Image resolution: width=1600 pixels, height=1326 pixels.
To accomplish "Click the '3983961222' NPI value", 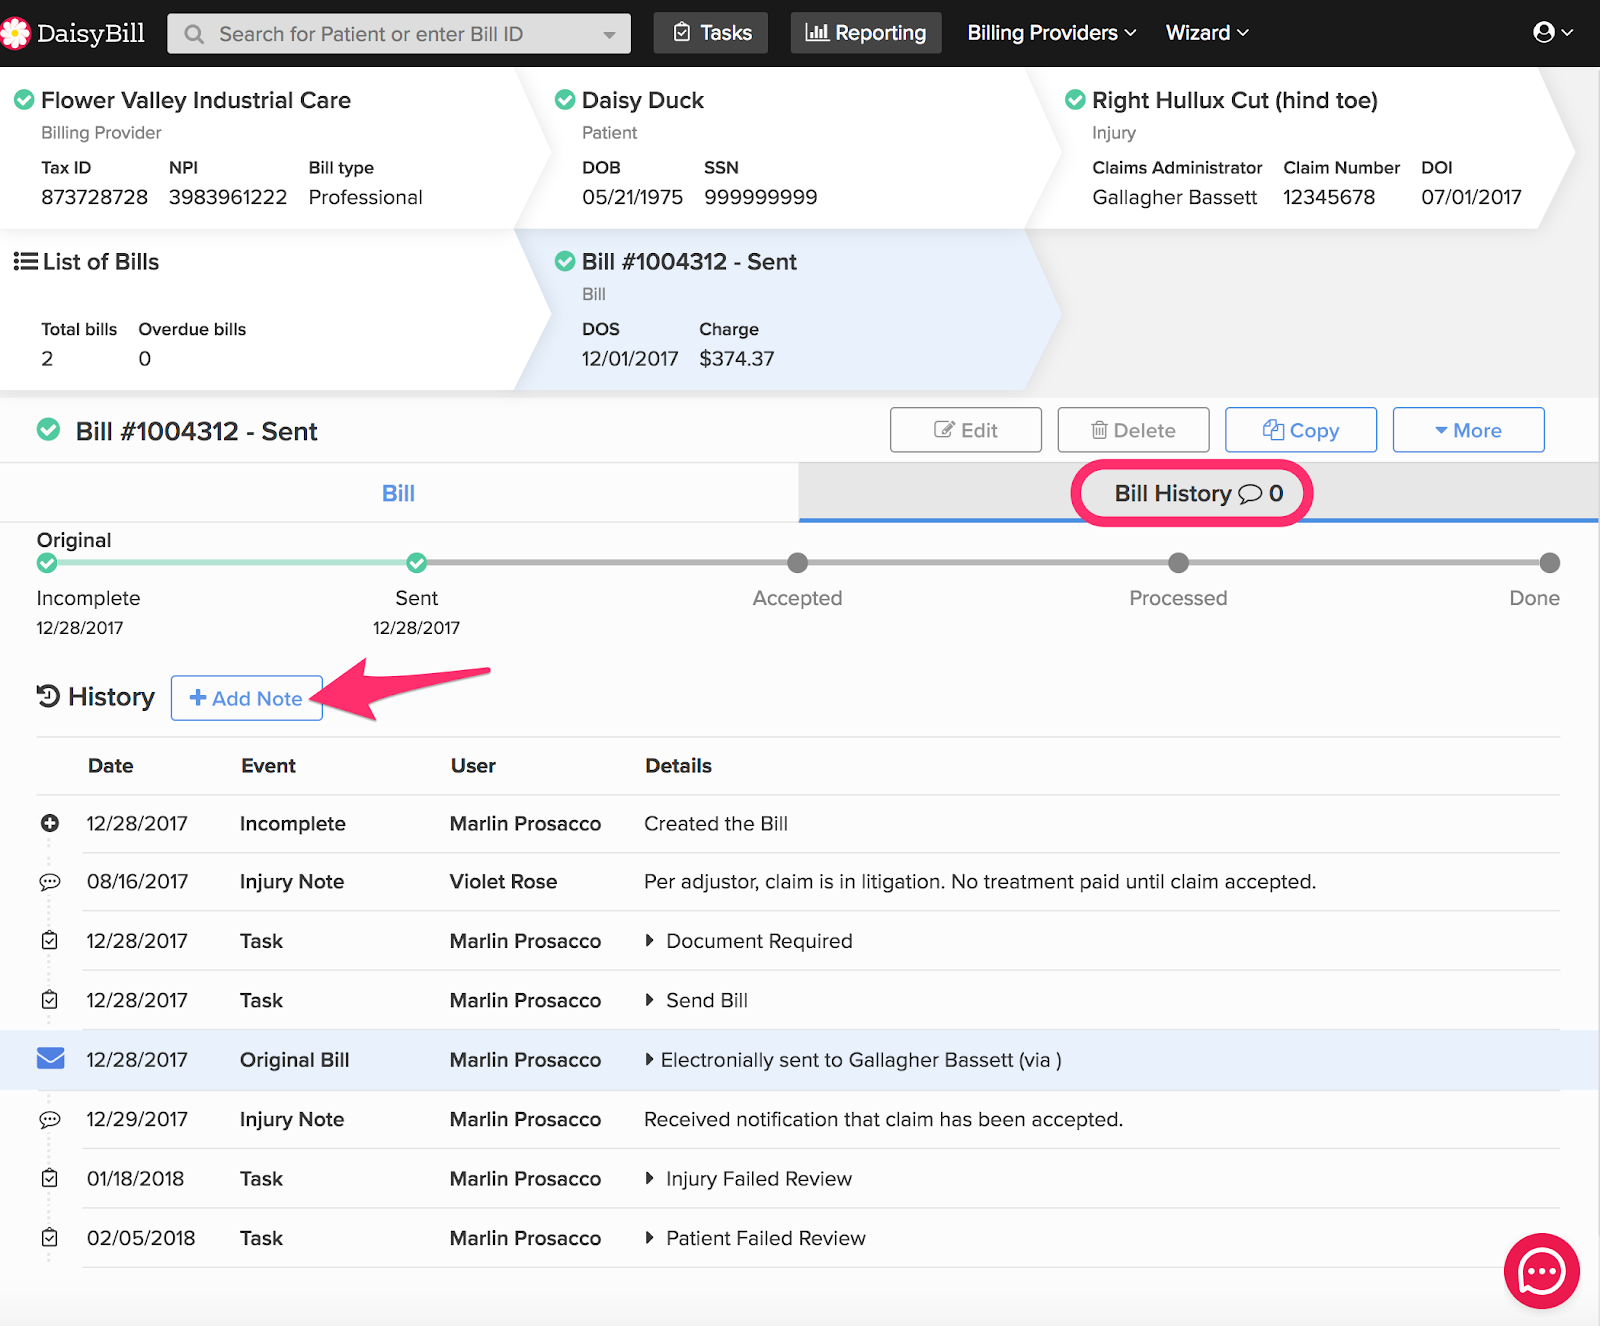I will pyautogui.click(x=228, y=197).
